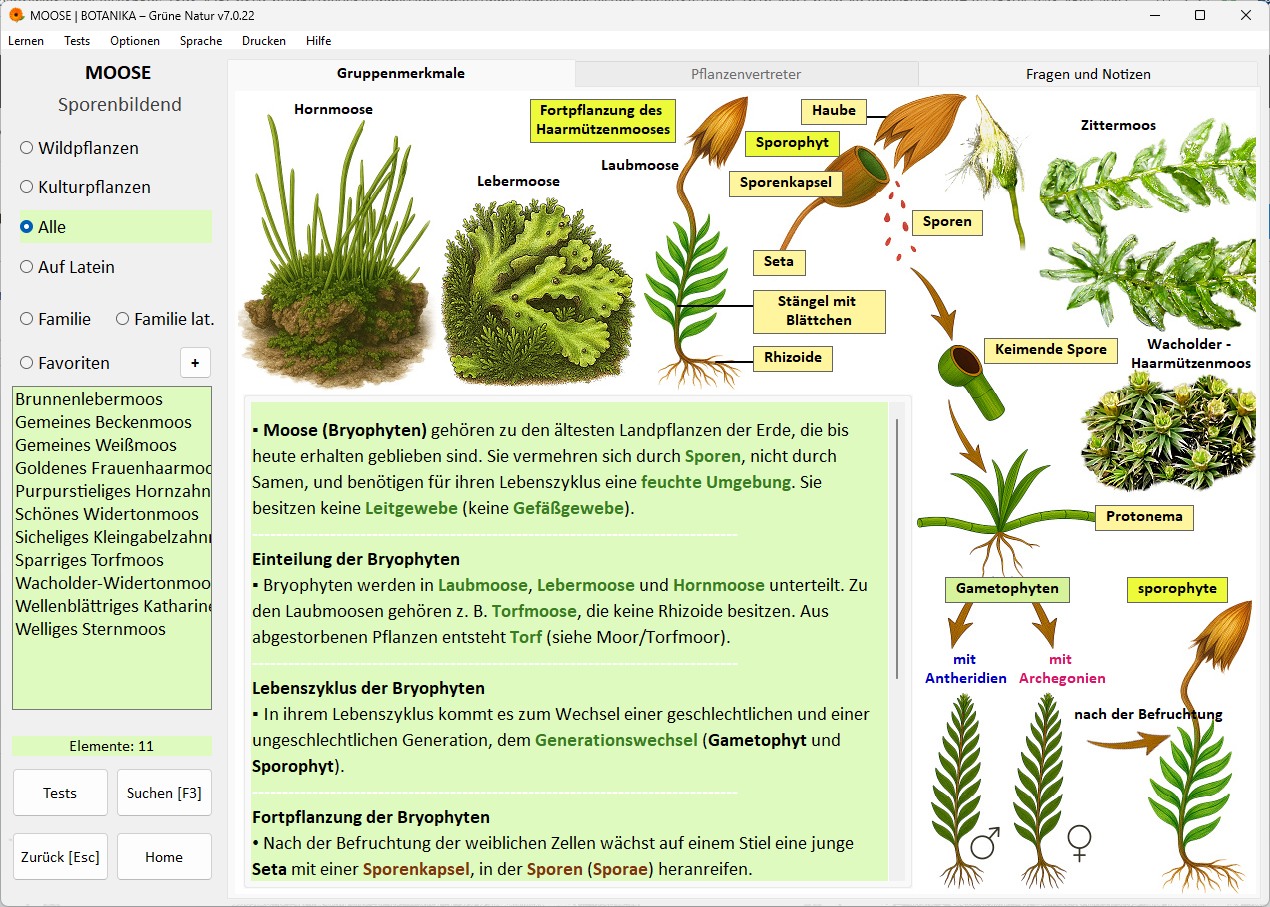Click the Wacholder-Haarmützenmoos image
The height and width of the screenshot is (907, 1270).
click(x=1169, y=432)
